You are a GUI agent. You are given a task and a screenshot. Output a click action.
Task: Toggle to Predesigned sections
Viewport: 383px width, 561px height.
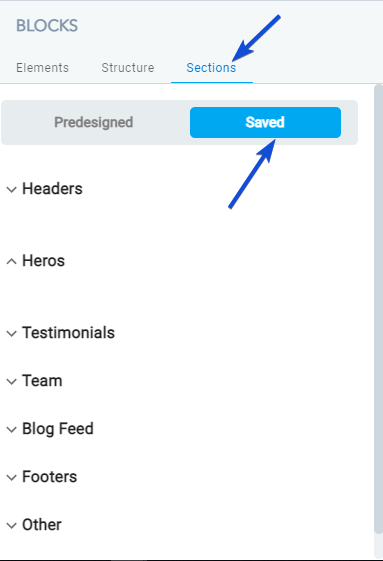tap(94, 122)
